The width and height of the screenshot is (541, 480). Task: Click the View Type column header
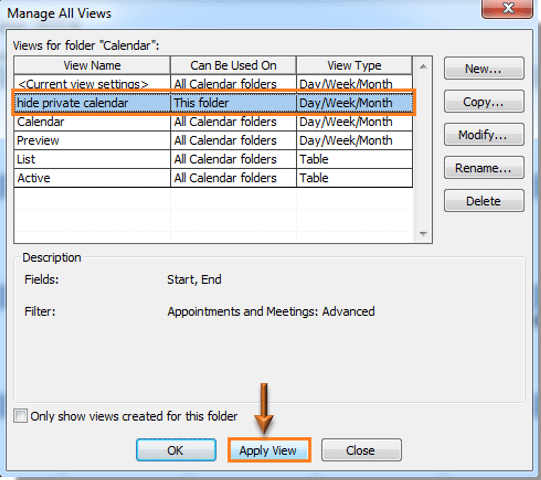point(354,65)
